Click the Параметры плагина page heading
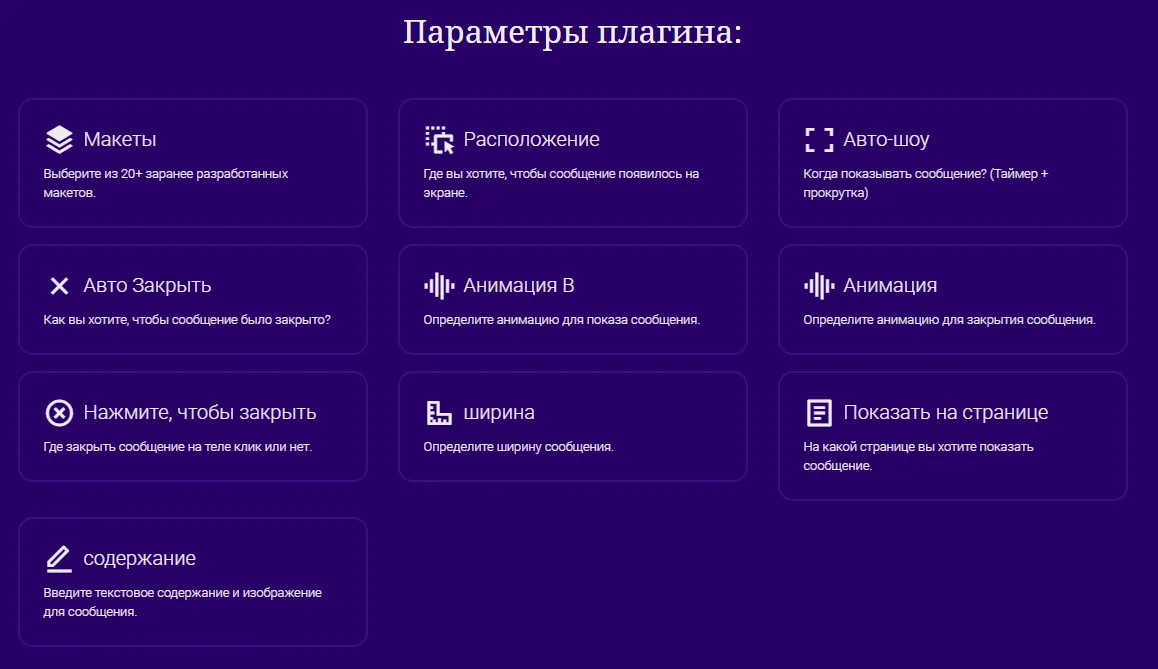 573,32
